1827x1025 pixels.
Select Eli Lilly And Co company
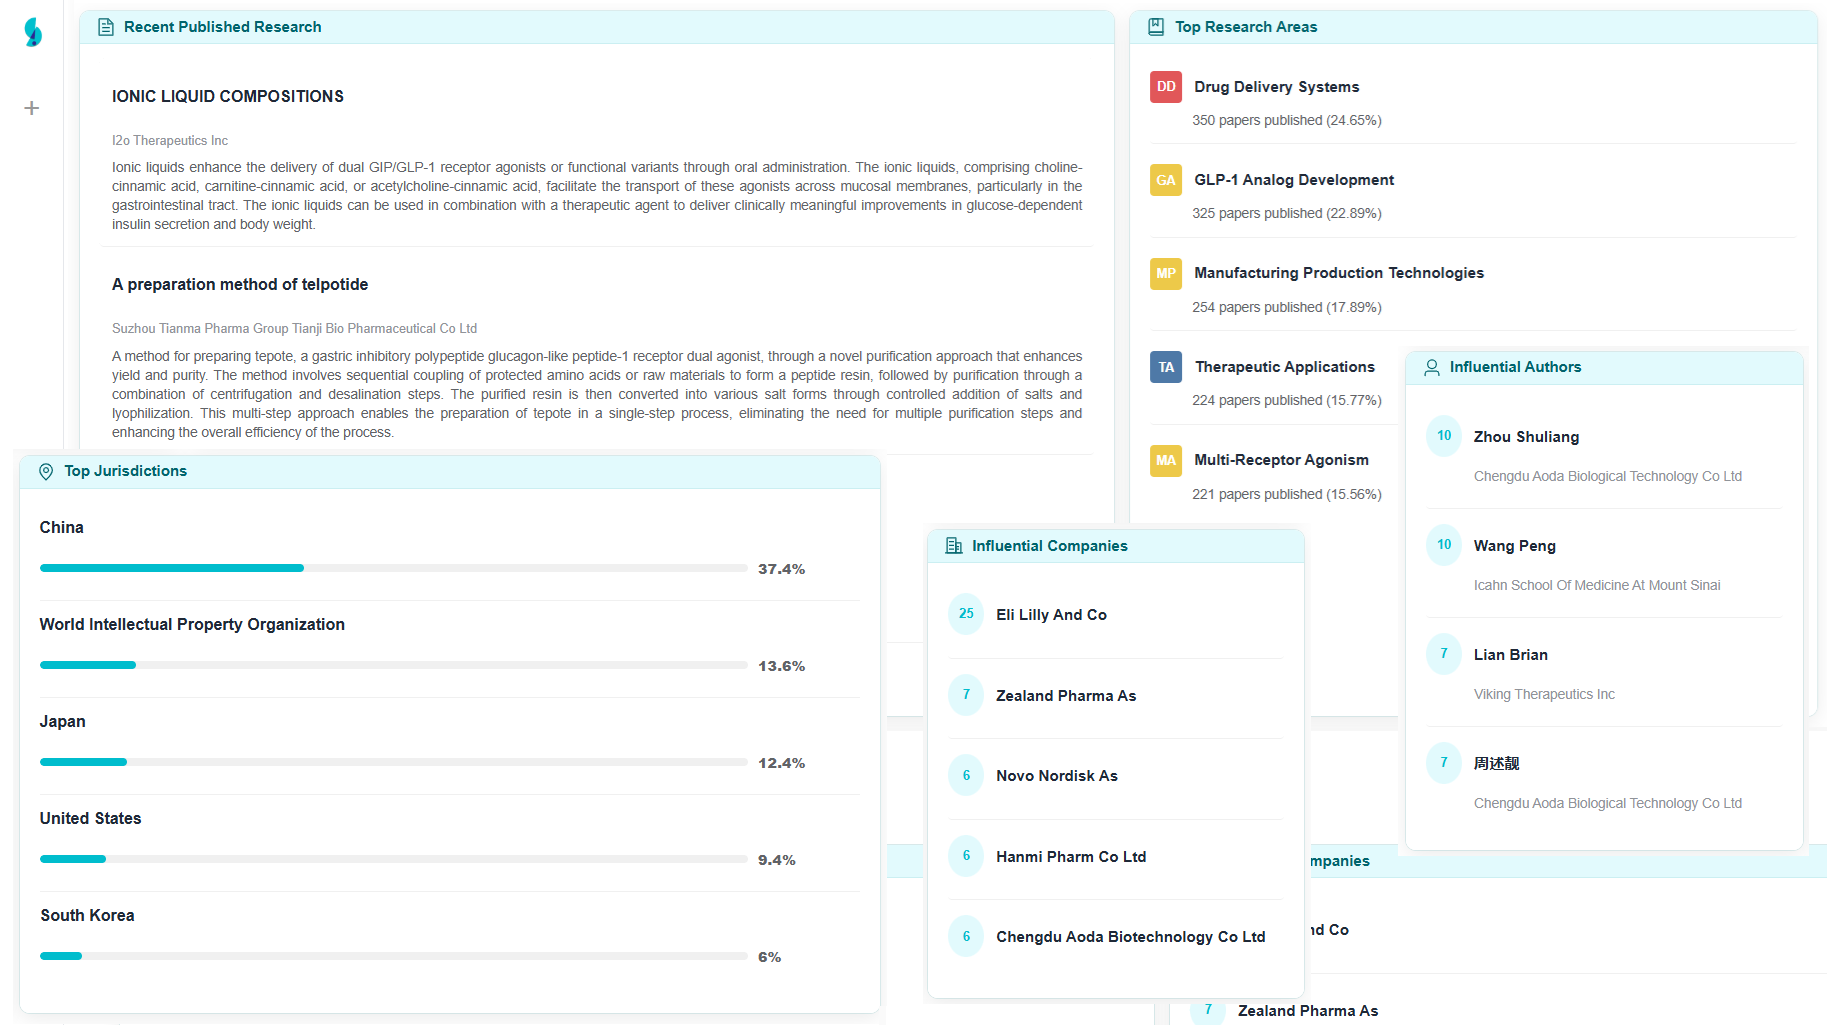(x=1051, y=615)
